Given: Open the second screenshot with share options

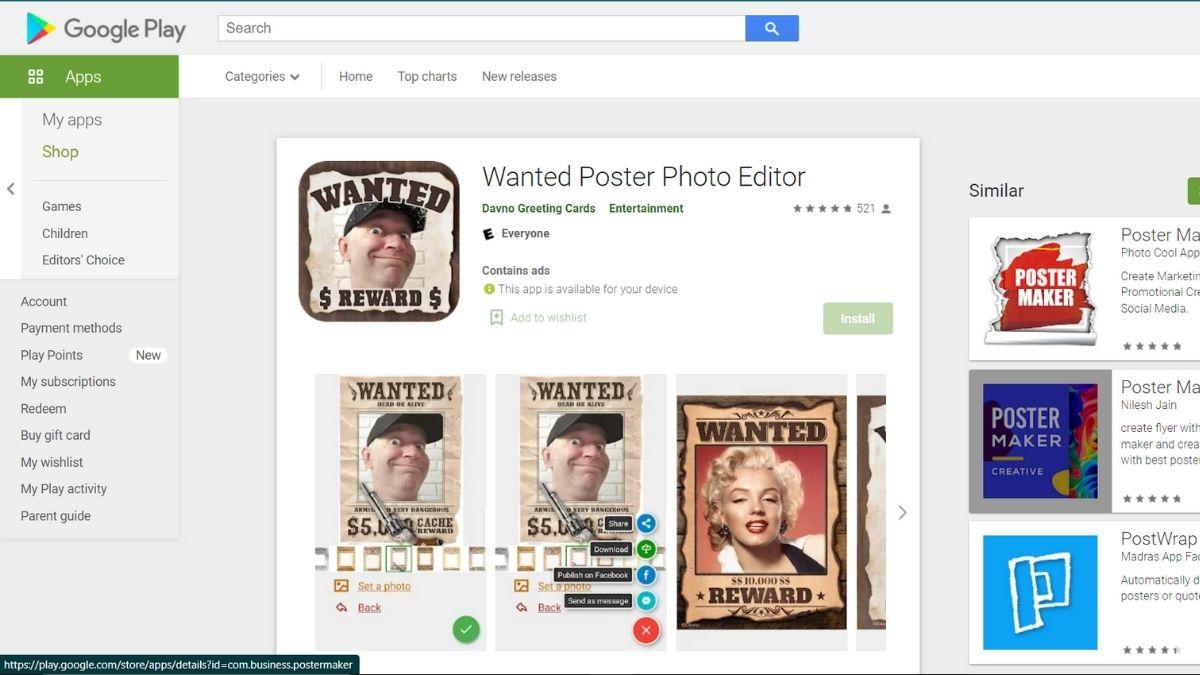Looking at the screenshot, I should 581,512.
